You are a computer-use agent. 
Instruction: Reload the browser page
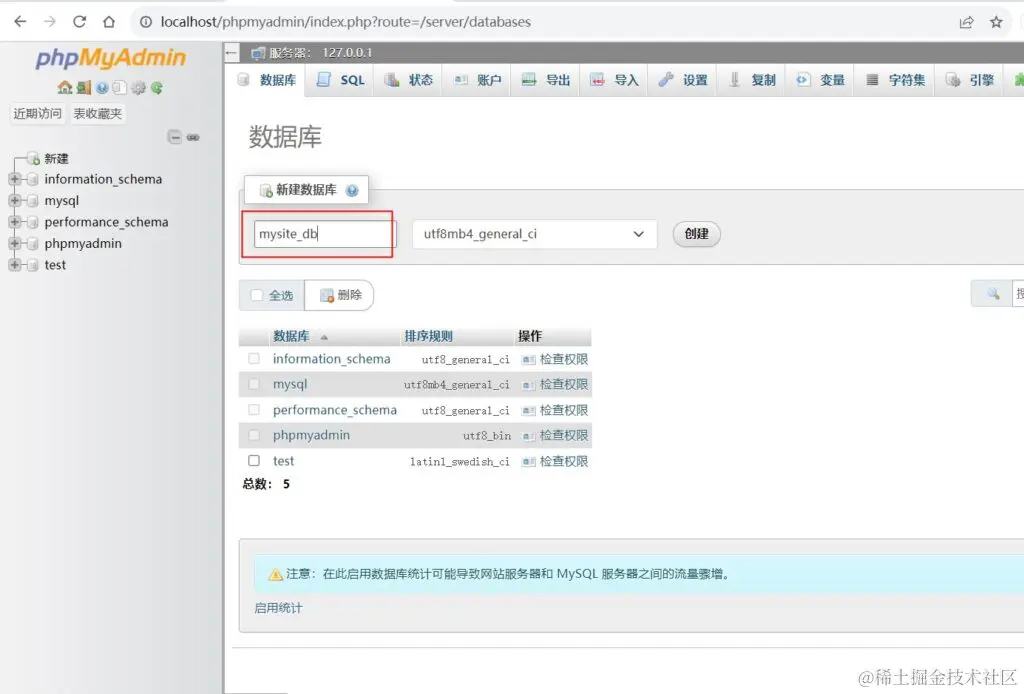[80, 22]
